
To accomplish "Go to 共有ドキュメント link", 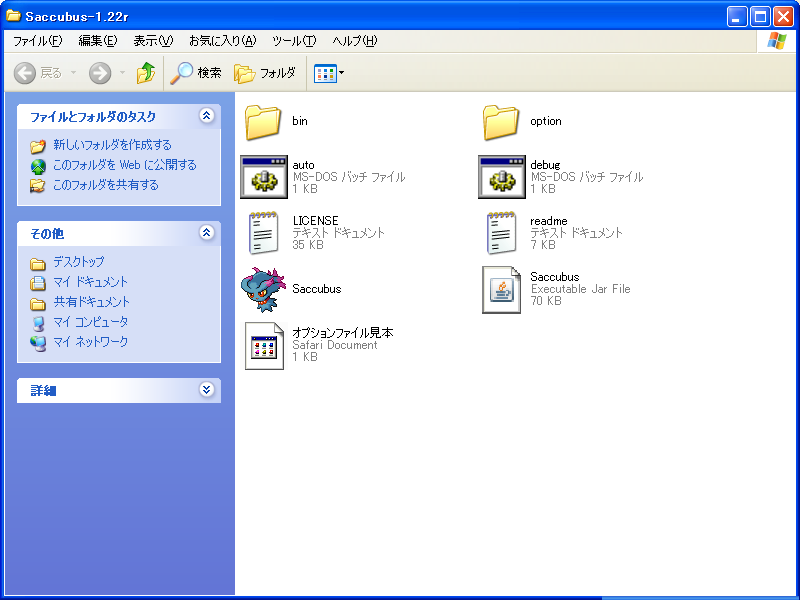I will [x=91, y=302].
